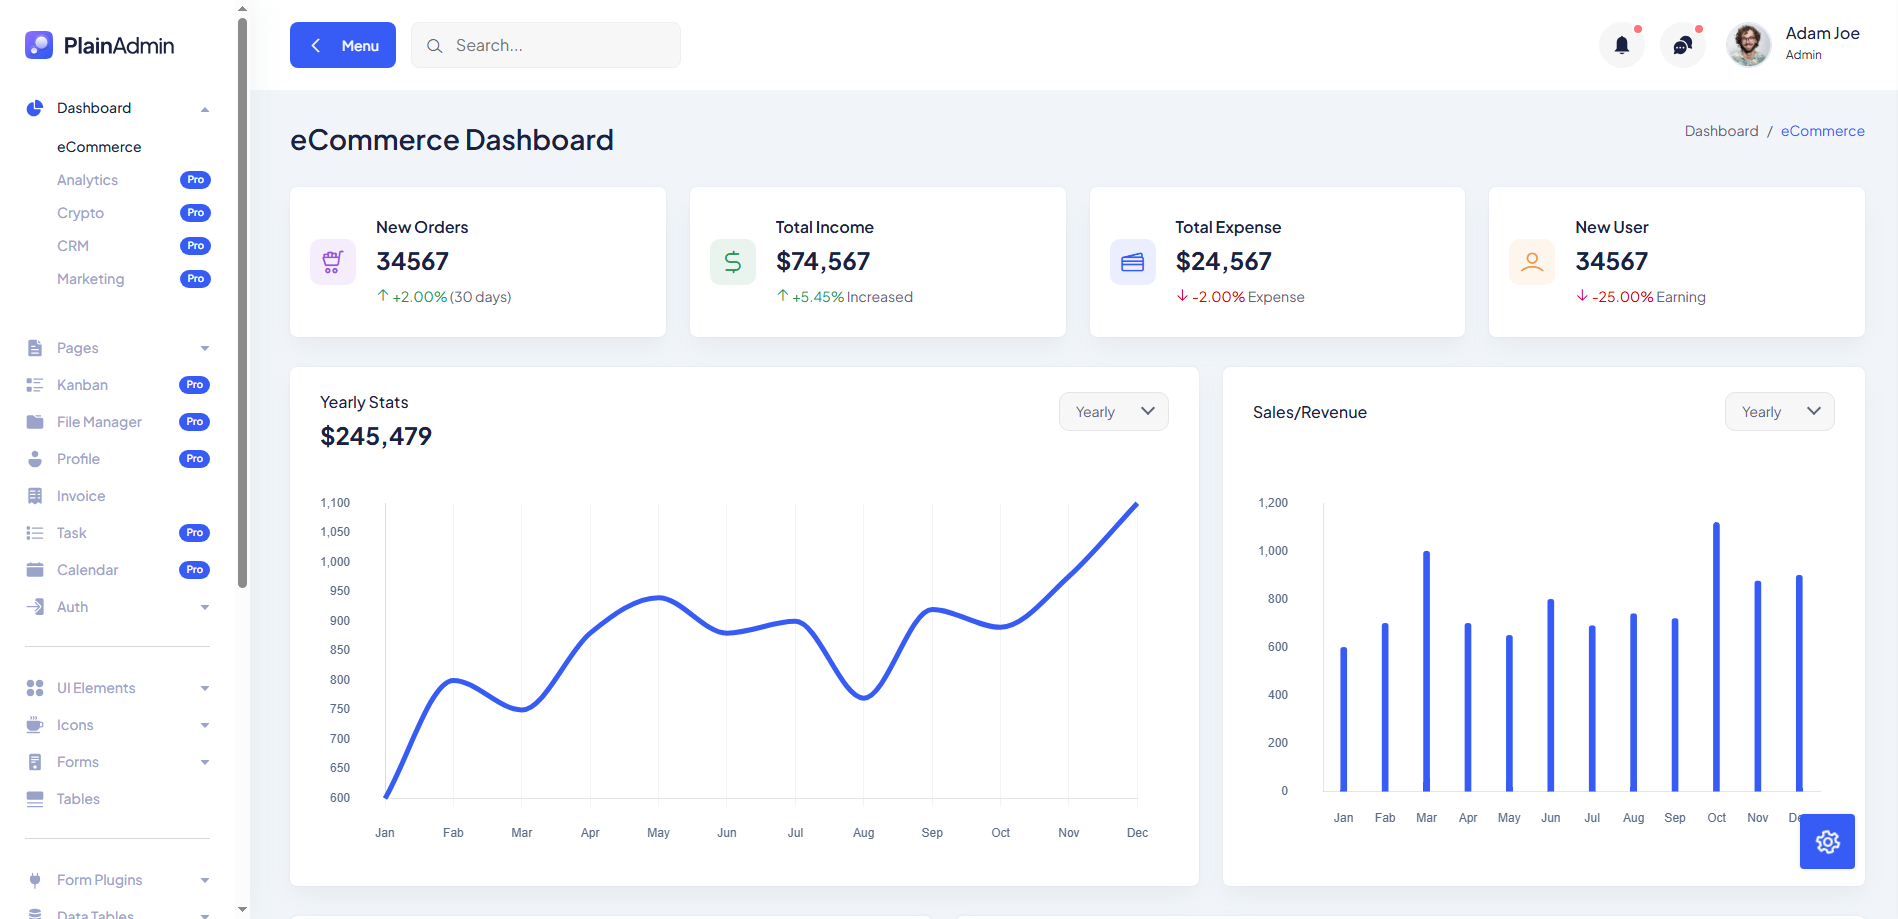Collapse the Dashboard menu arrow
The image size is (1898, 919).
point(205,109)
